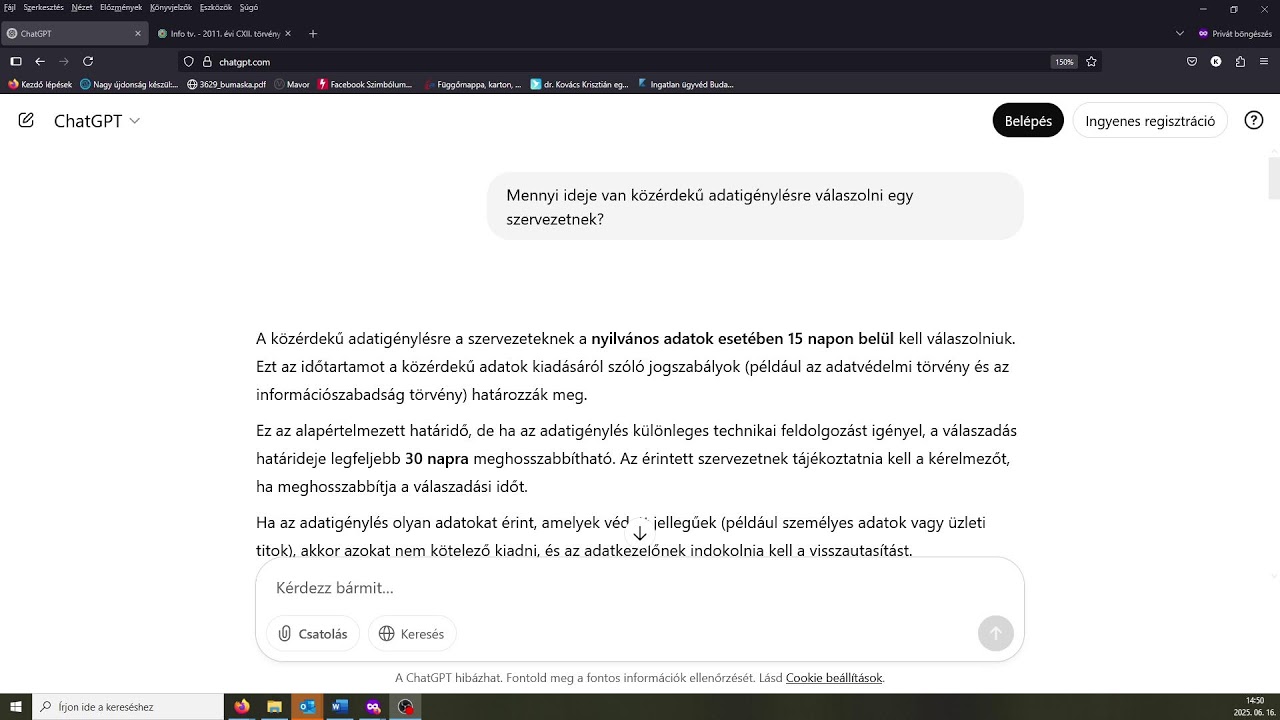Close the Info tv. browser tab
This screenshot has height=720, width=1280.
[289, 33]
